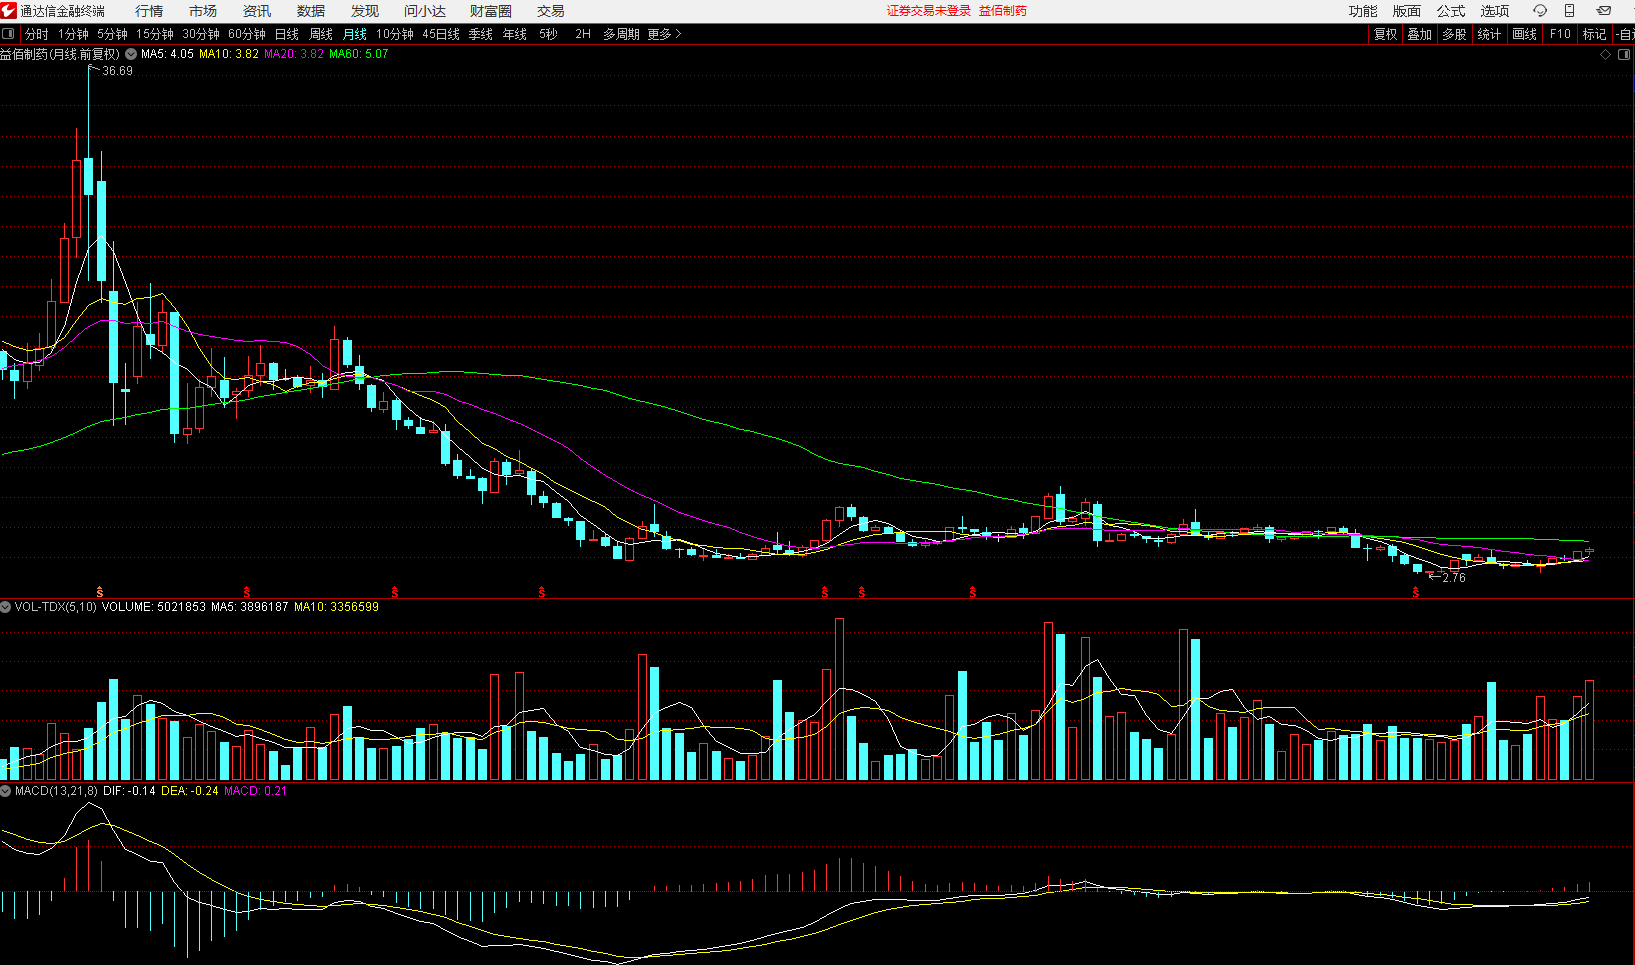This screenshot has width=1635, height=965.
Task: Switch to 分时 period tab
Action: [36, 34]
